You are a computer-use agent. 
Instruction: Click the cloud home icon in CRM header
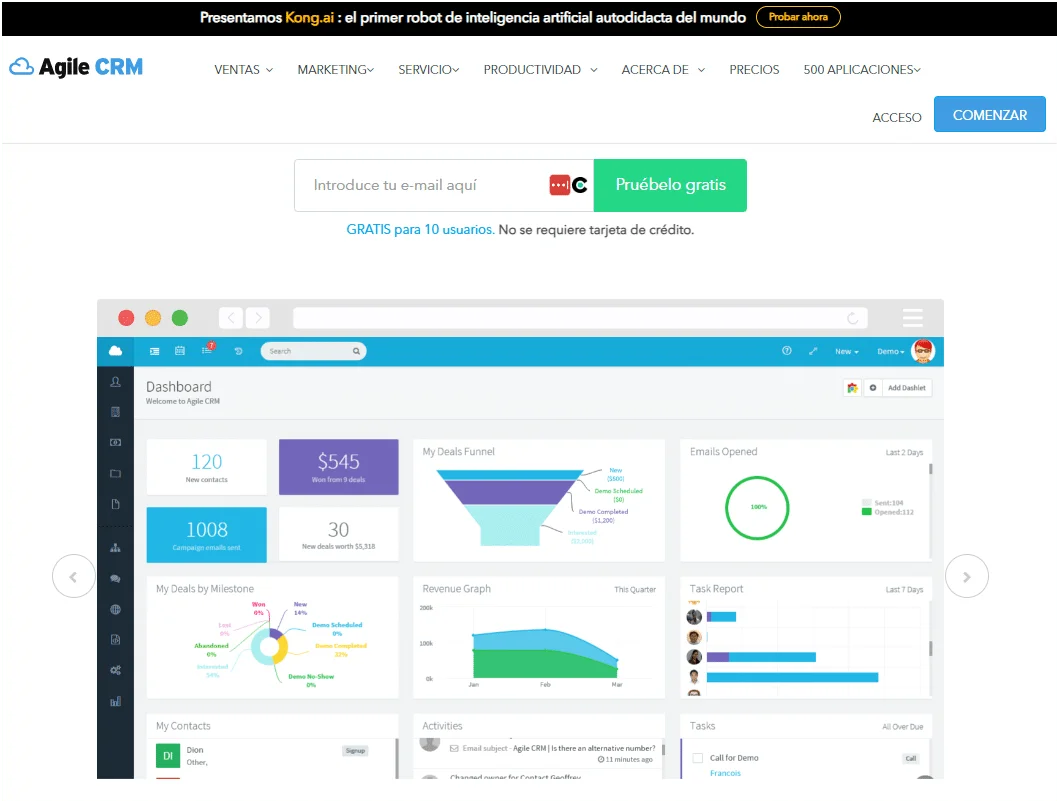[115, 351]
